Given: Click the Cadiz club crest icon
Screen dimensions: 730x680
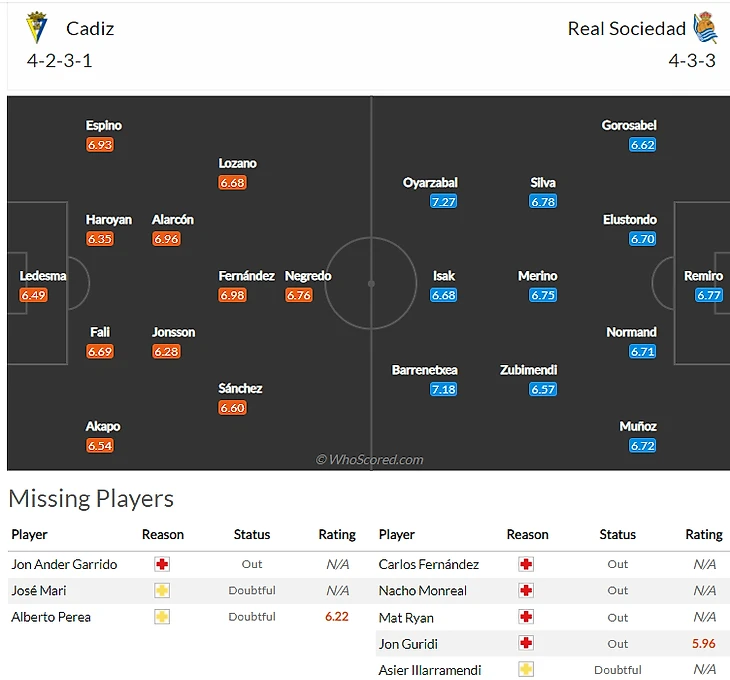Looking at the screenshot, I should tap(37, 28).
